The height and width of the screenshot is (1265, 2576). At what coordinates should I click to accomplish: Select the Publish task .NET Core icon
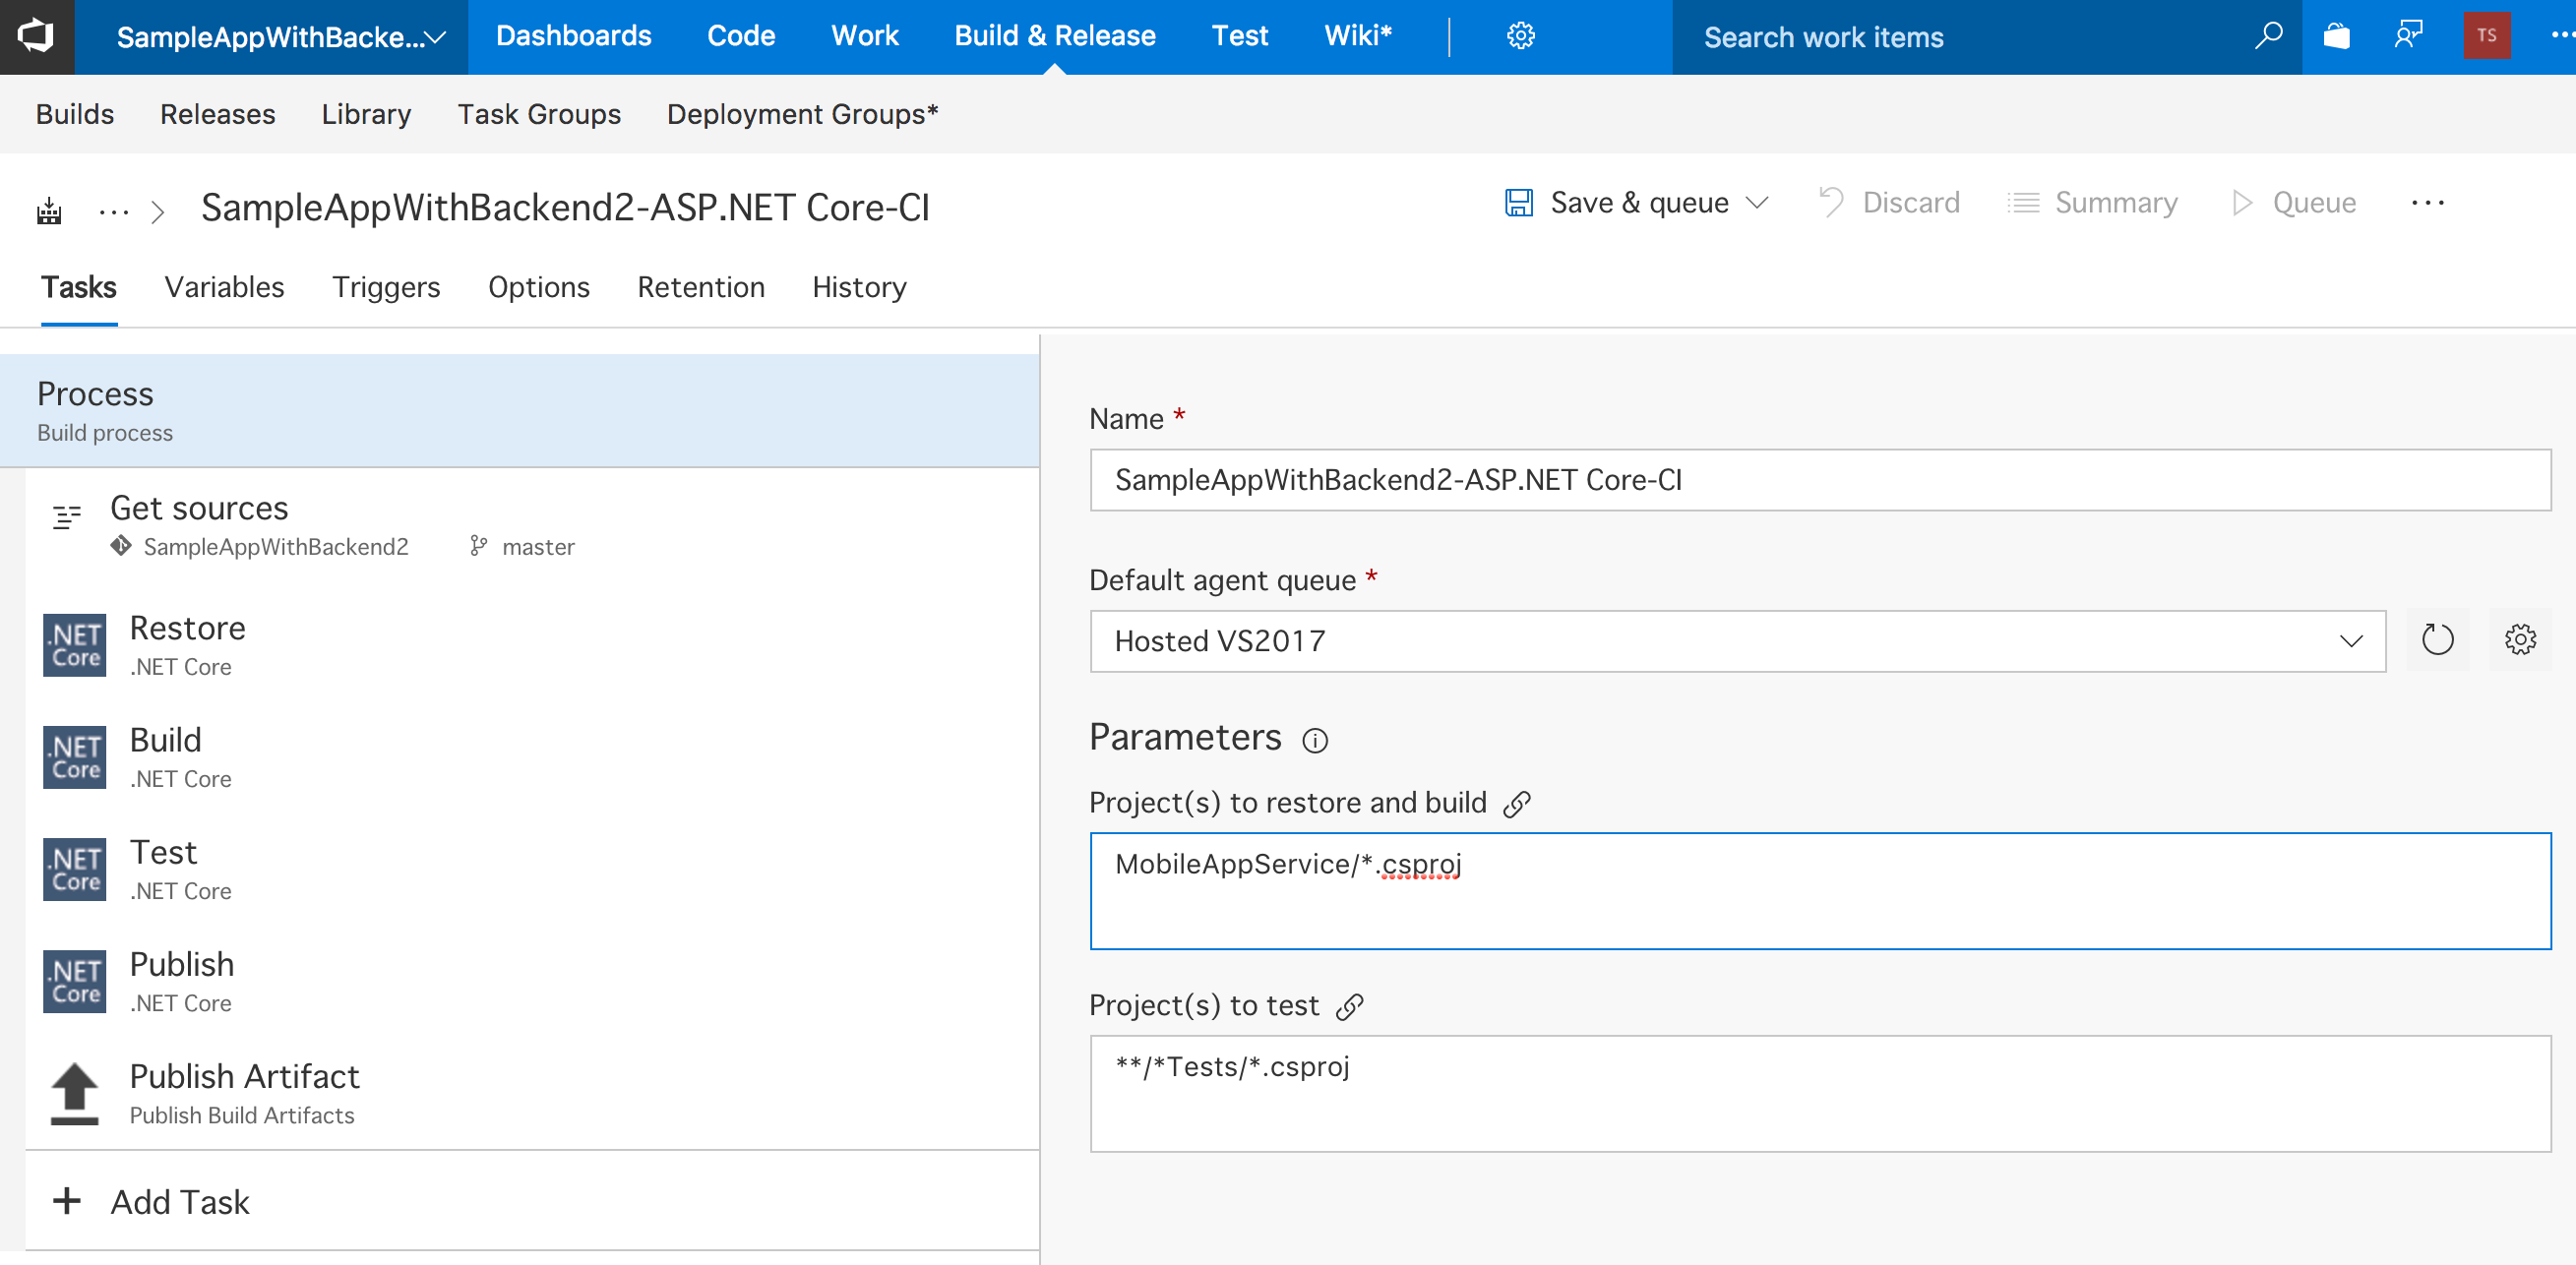[74, 981]
